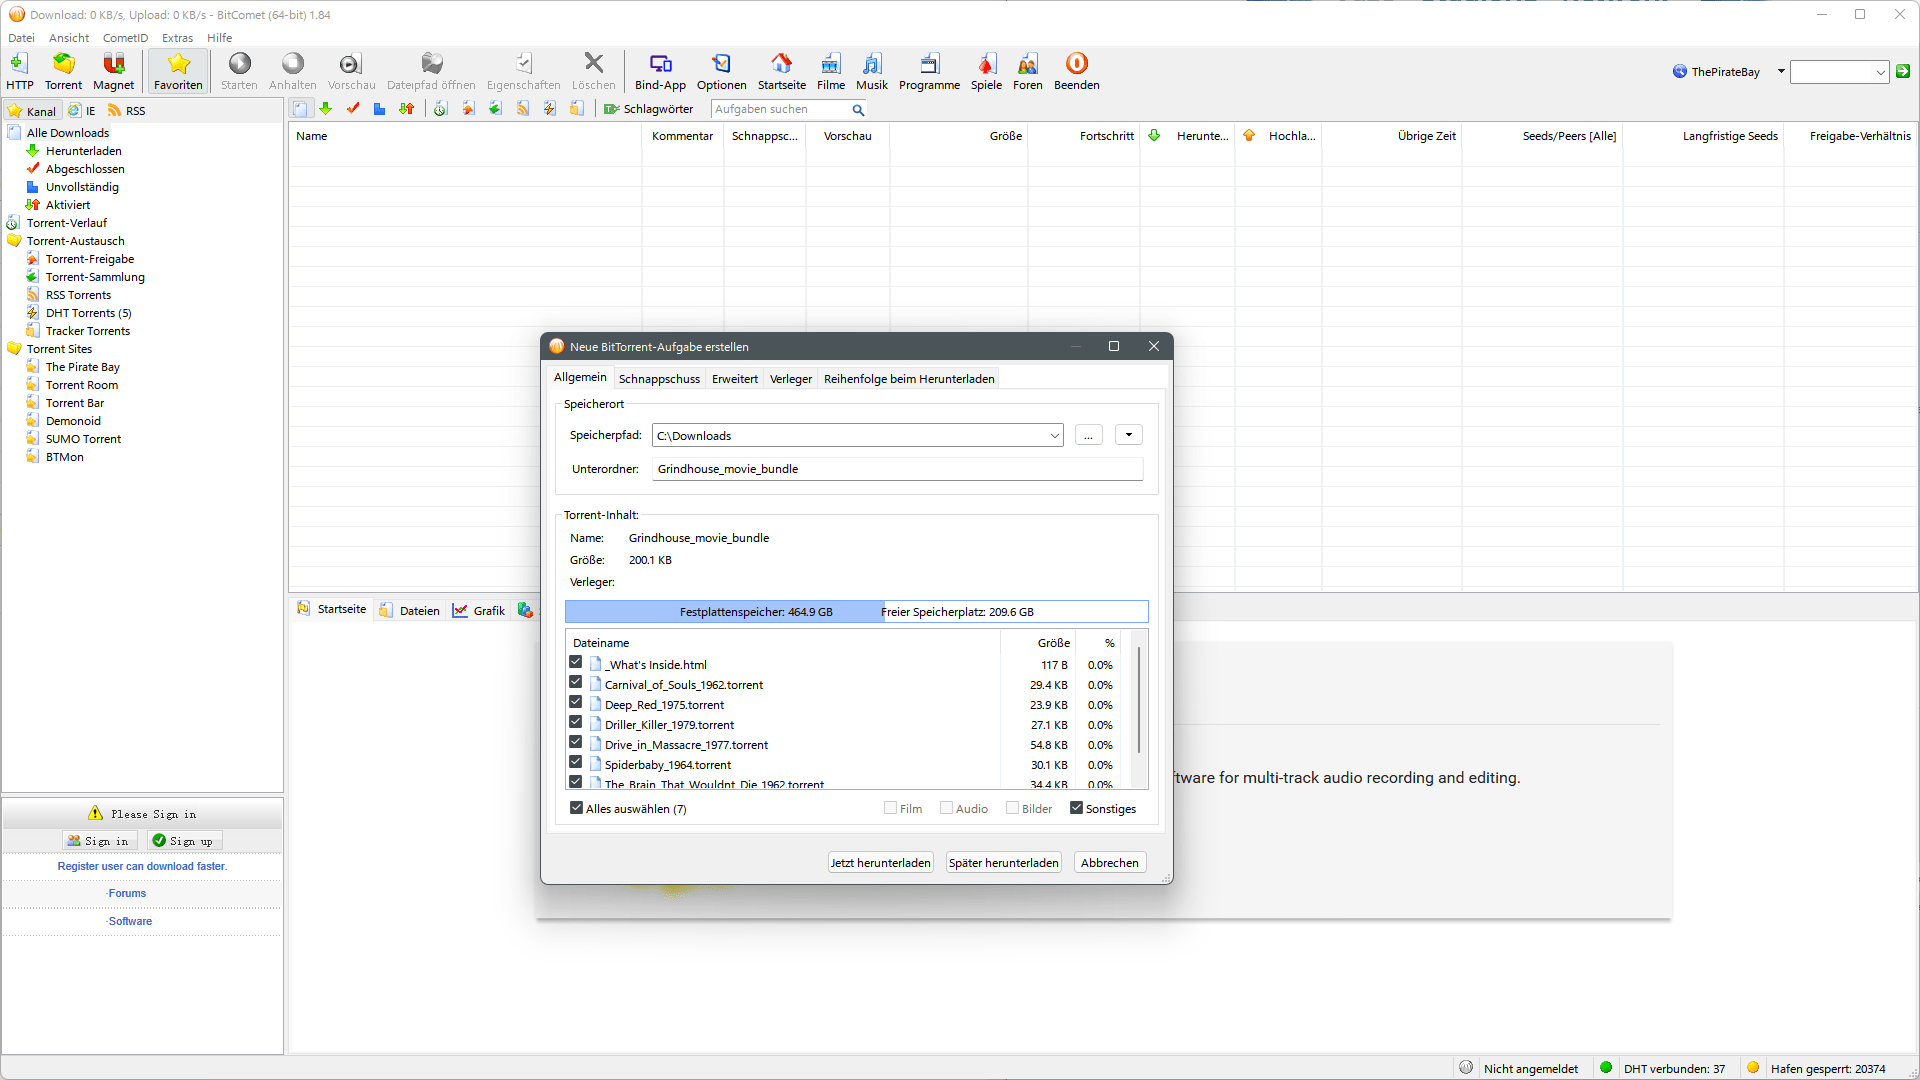Screen dimensions: 1920x1080
Task: Uncheck Driller_Killer_1979.torrent file
Action: pyautogui.click(x=576, y=722)
